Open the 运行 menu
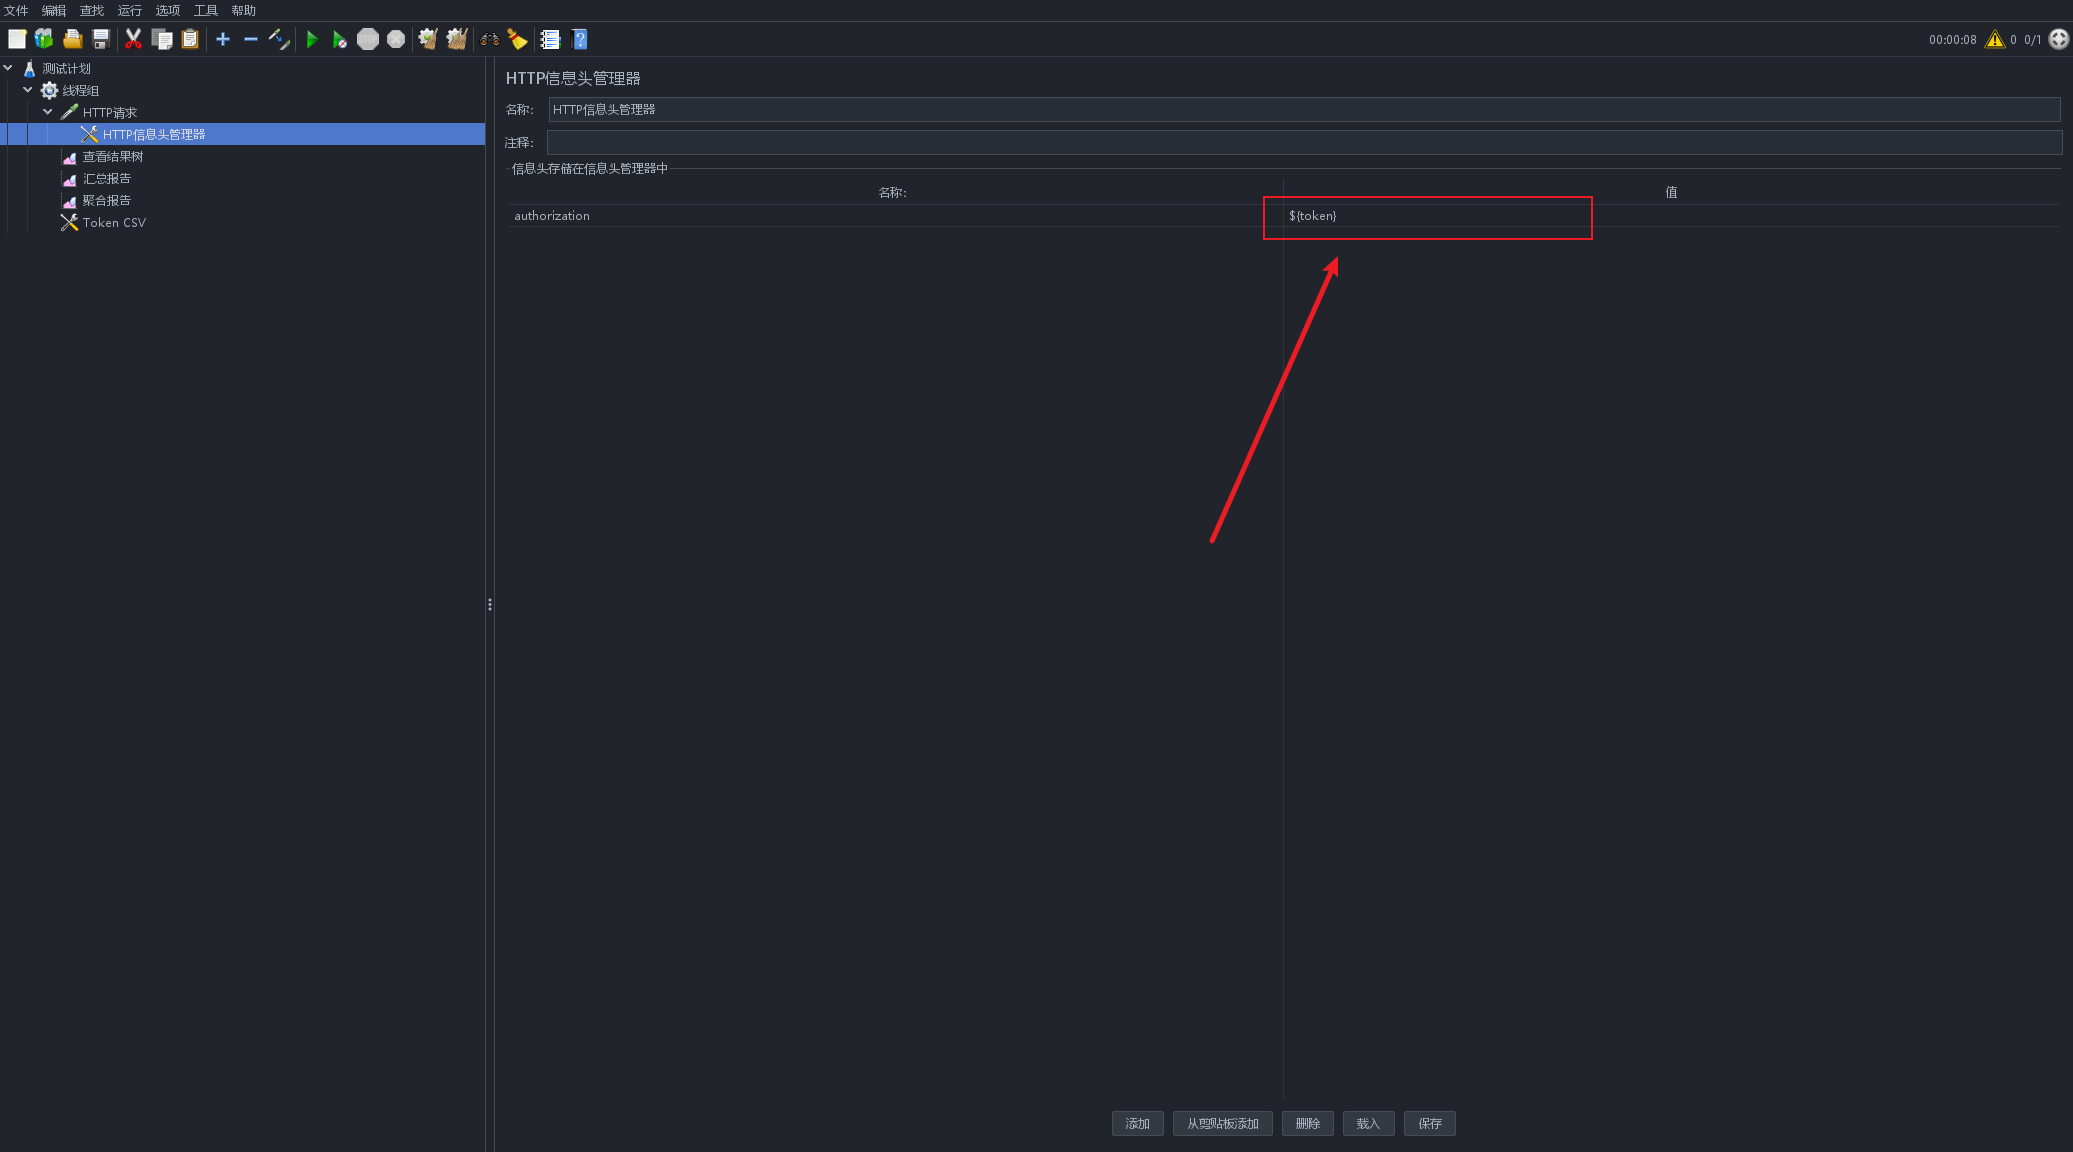 [x=129, y=10]
